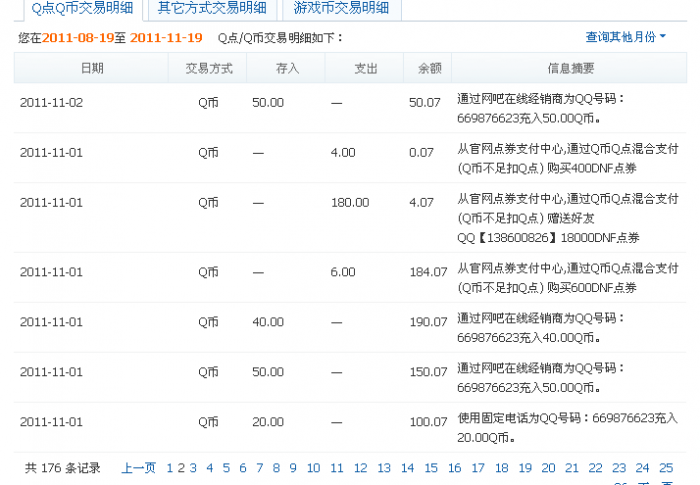Select the start date 2011-08-19
Viewport: 700px width, 485px height.
(78, 38)
